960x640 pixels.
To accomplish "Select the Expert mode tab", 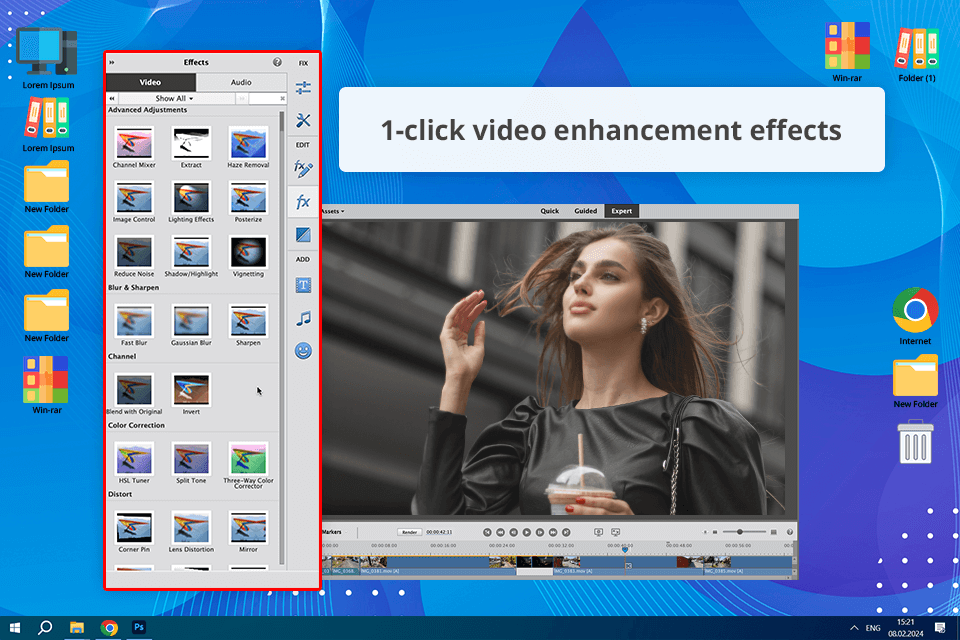I will [621, 211].
